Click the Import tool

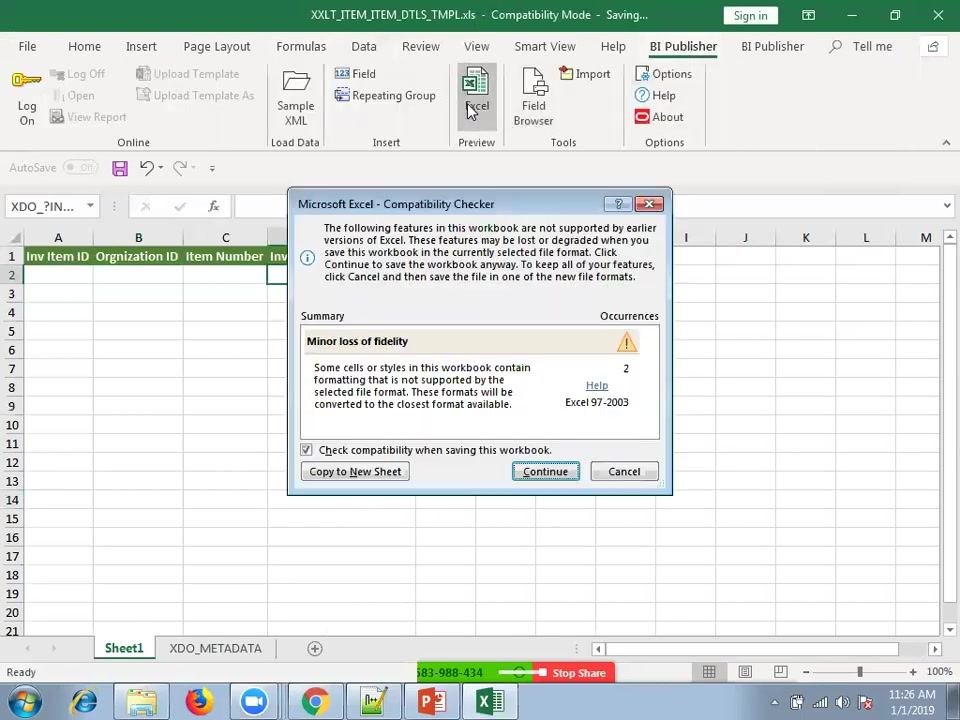click(x=585, y=73)
